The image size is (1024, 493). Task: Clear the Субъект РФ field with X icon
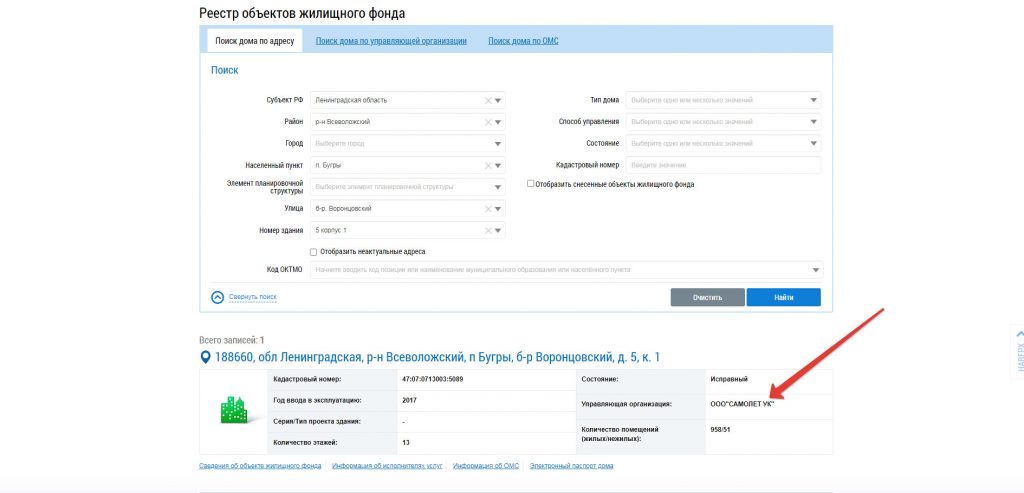[487, 101]
